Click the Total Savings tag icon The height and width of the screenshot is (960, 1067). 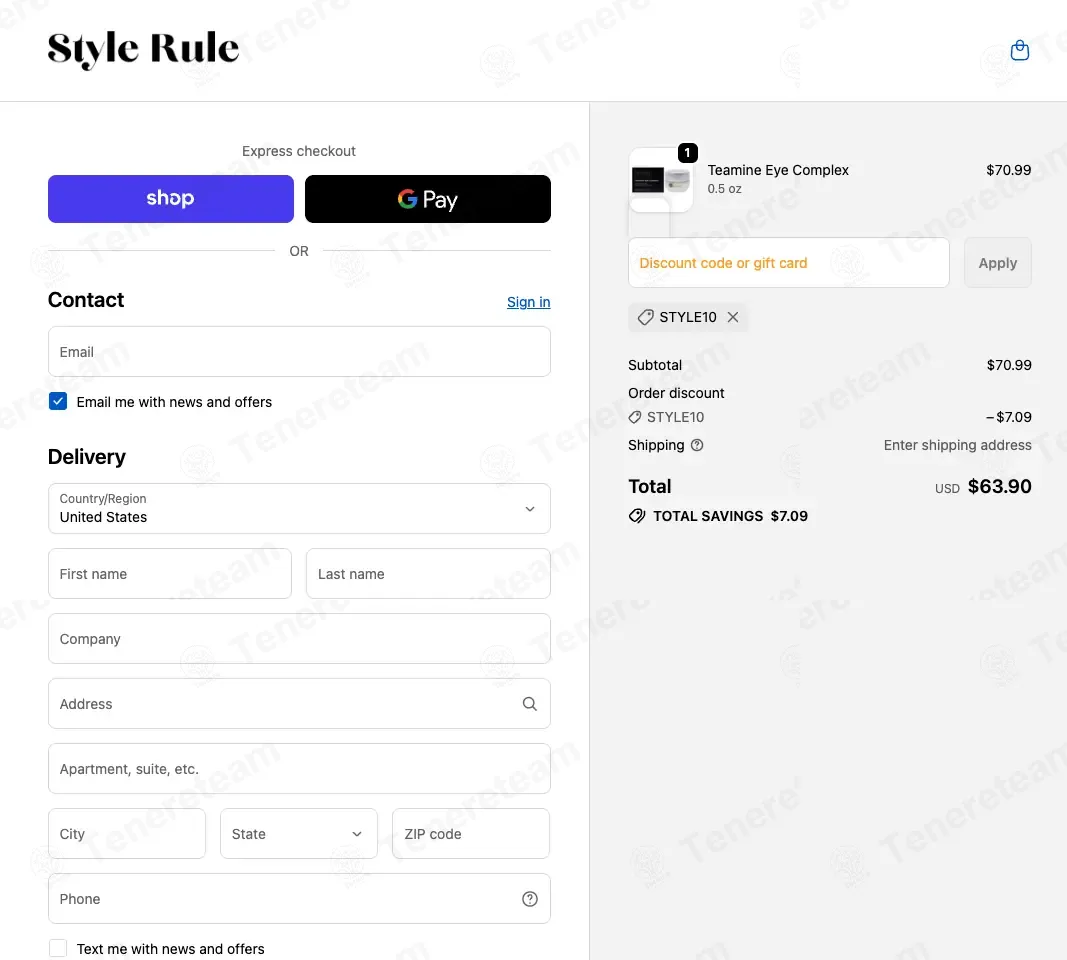pos(637,516)
